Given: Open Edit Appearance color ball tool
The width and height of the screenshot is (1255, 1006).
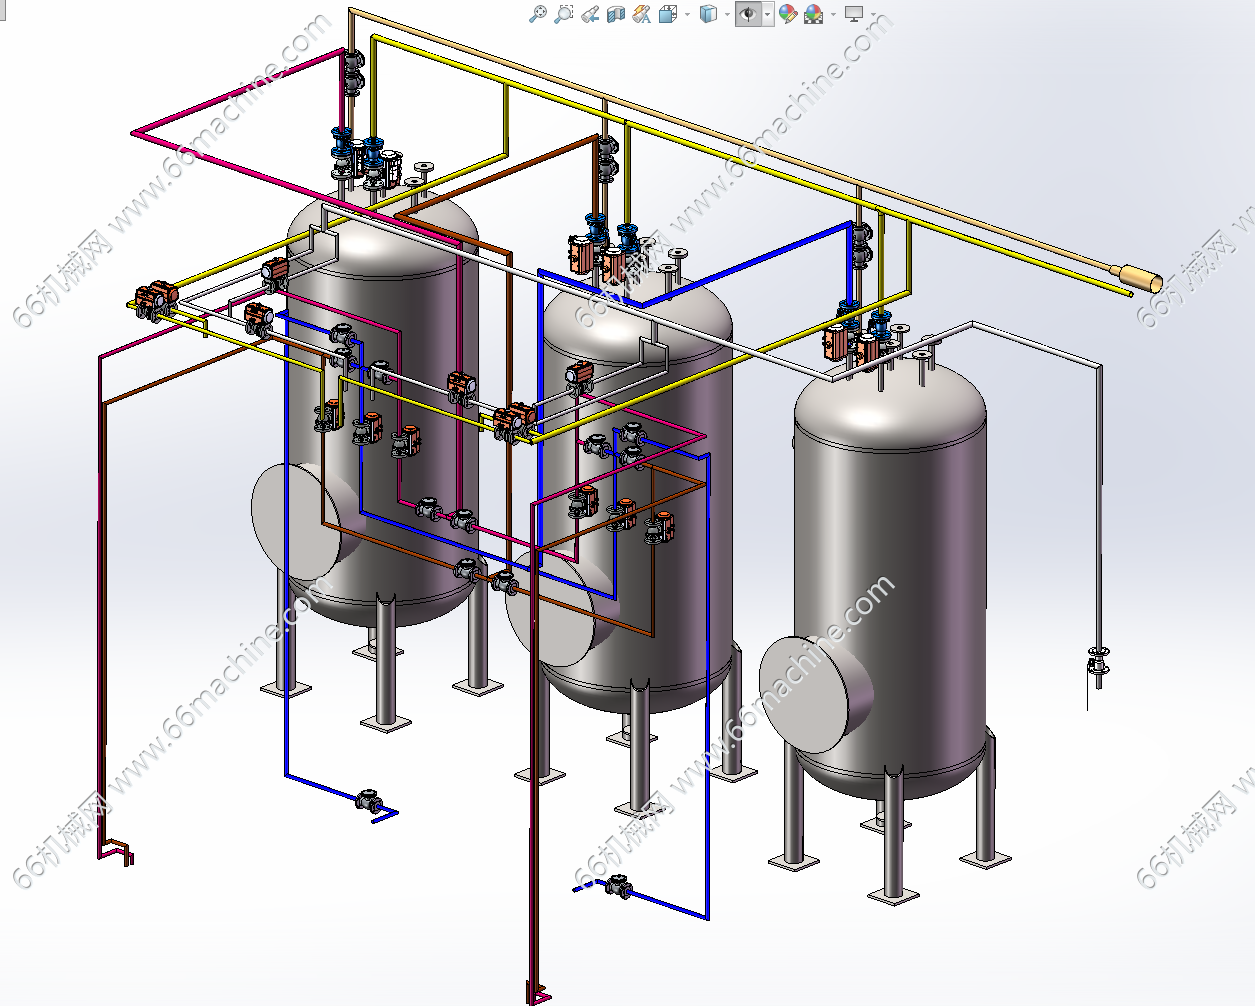Looking at the screenshot, I should 788,14.
